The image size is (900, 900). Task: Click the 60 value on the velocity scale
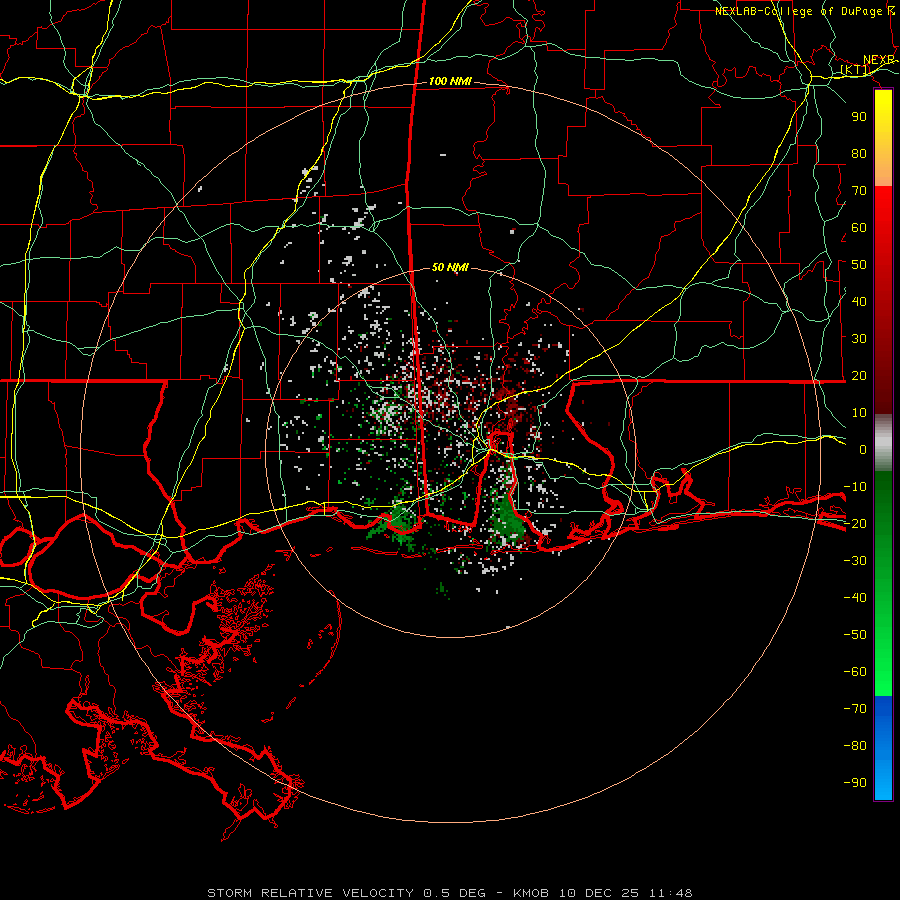(x=859, y=228)
